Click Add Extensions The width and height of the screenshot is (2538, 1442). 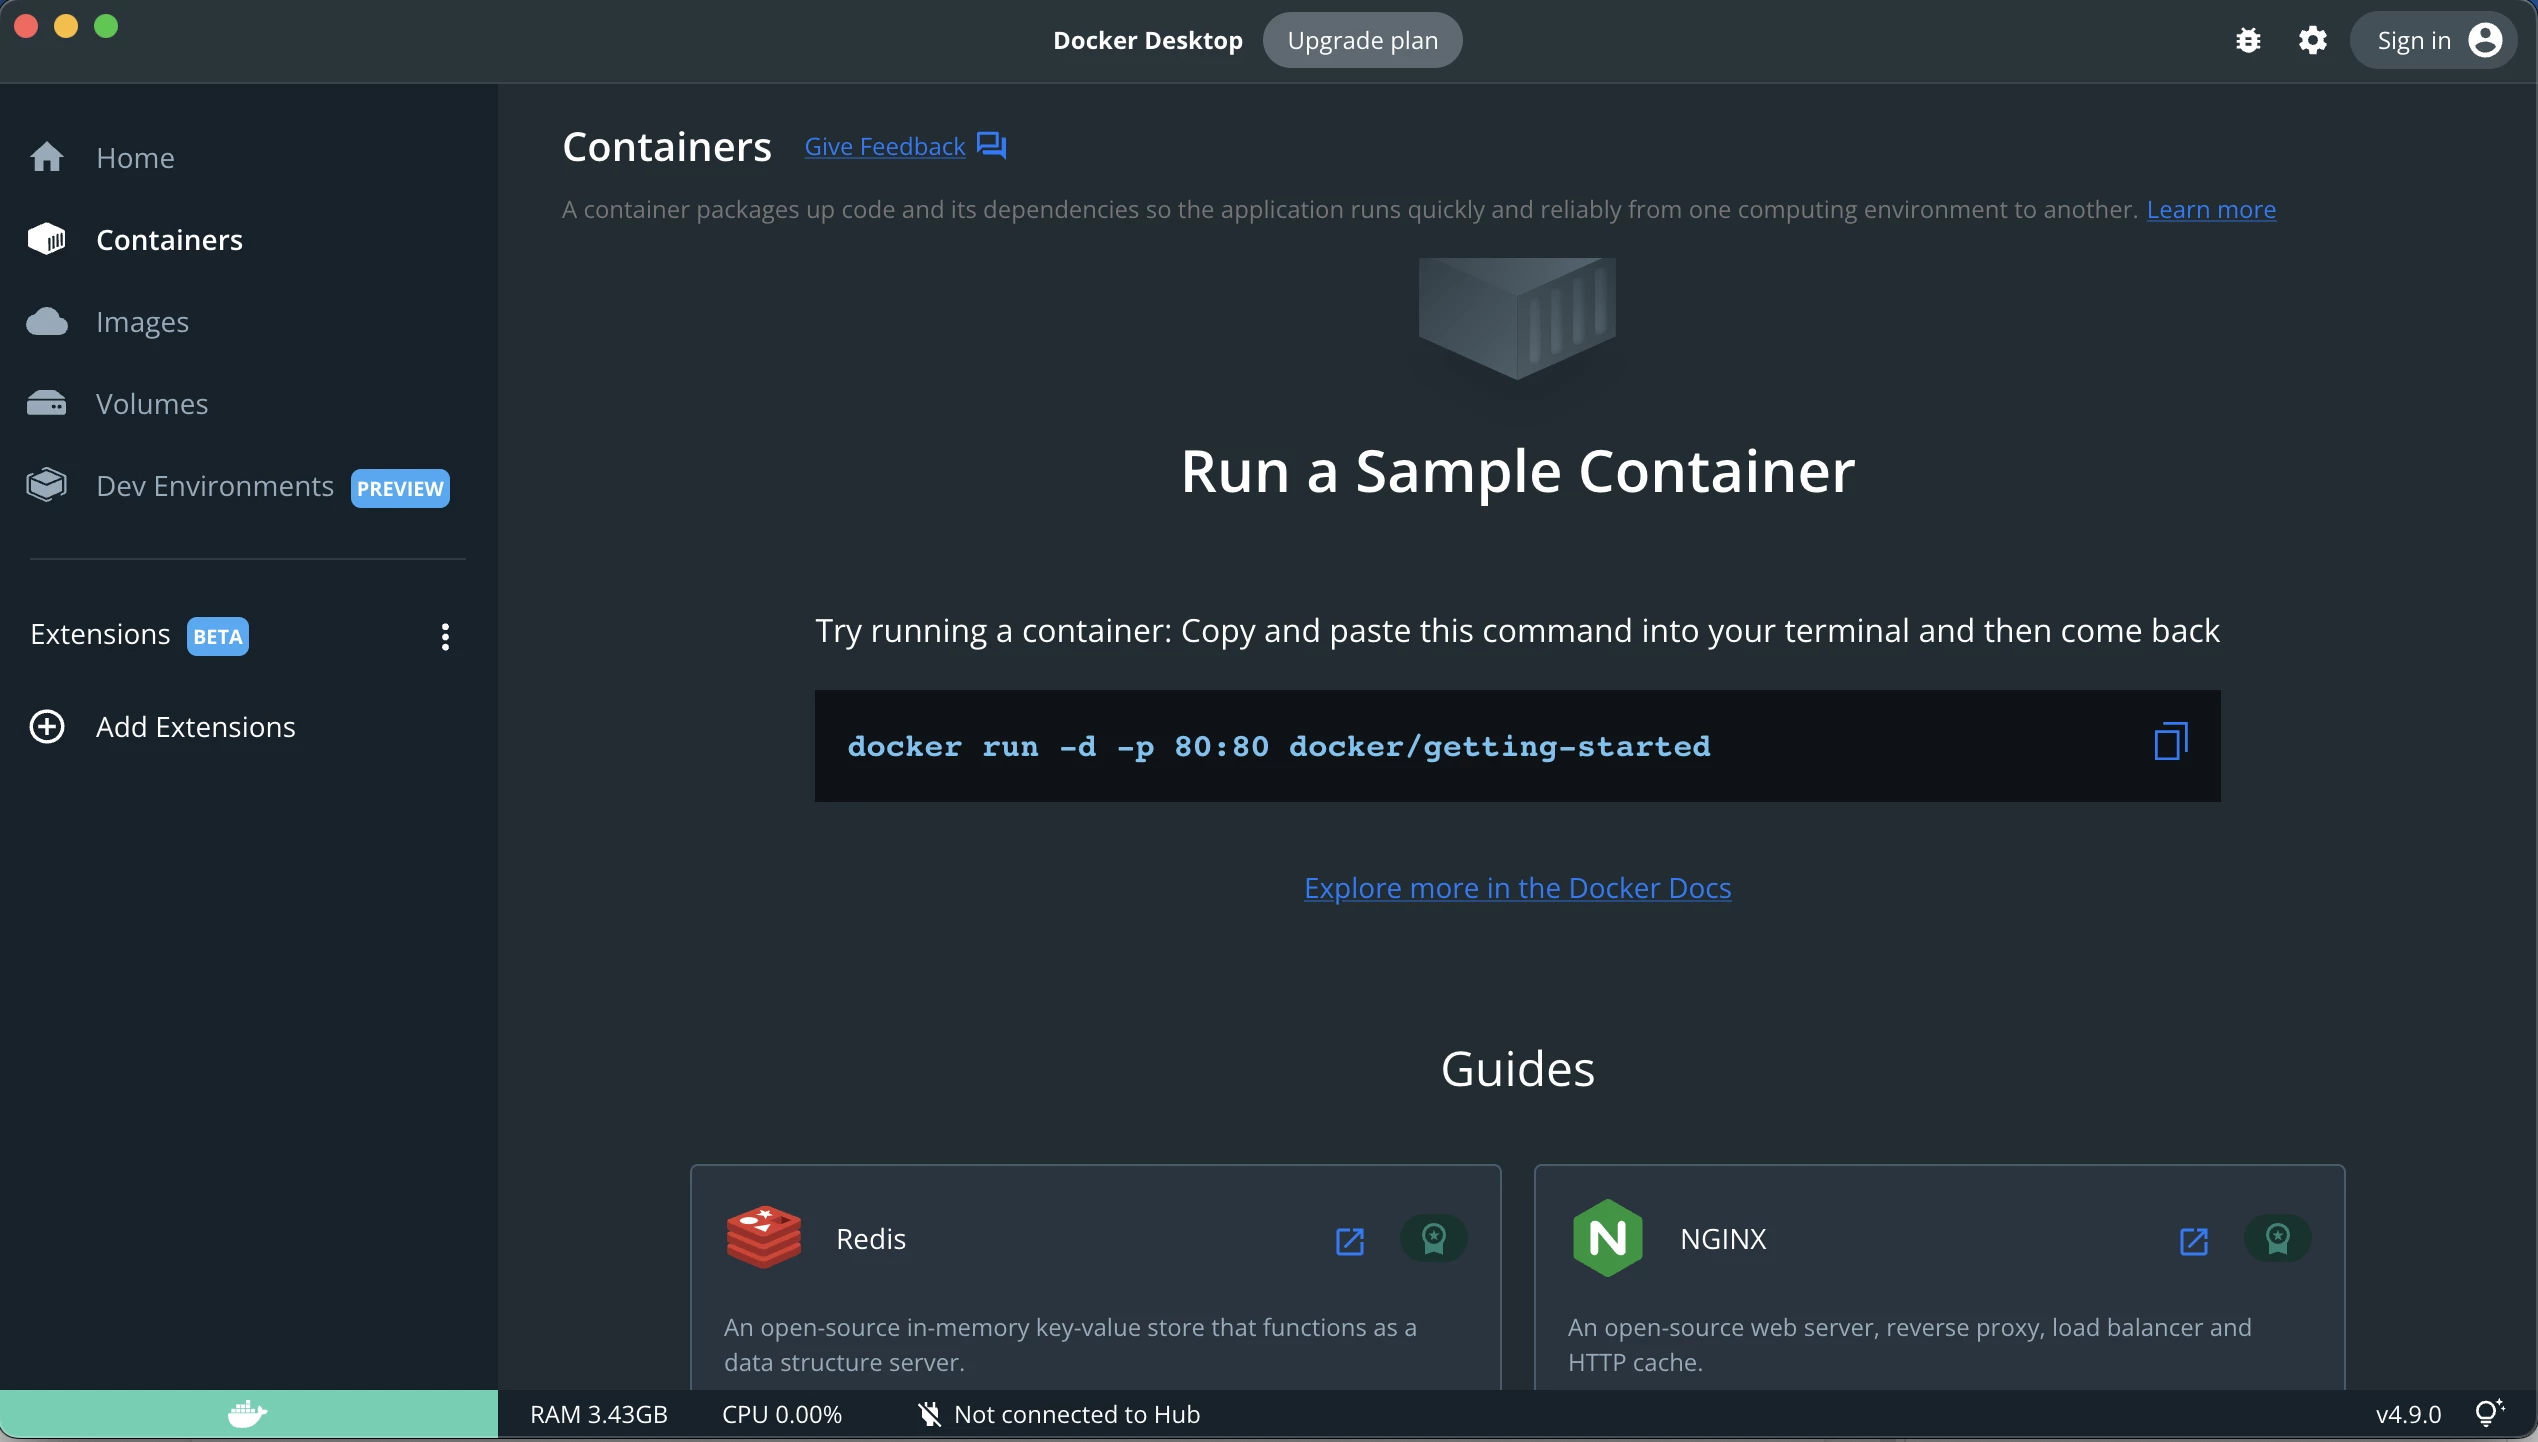[x=195, y=727]
